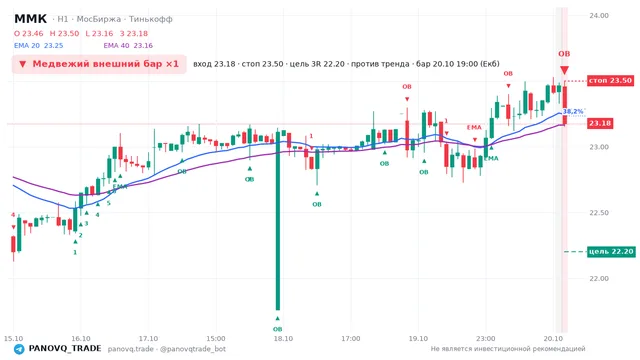The width and height of the screenshot is (640, 360).
Task: Click the 17.10 date axis label
Action: coord(148,339)
